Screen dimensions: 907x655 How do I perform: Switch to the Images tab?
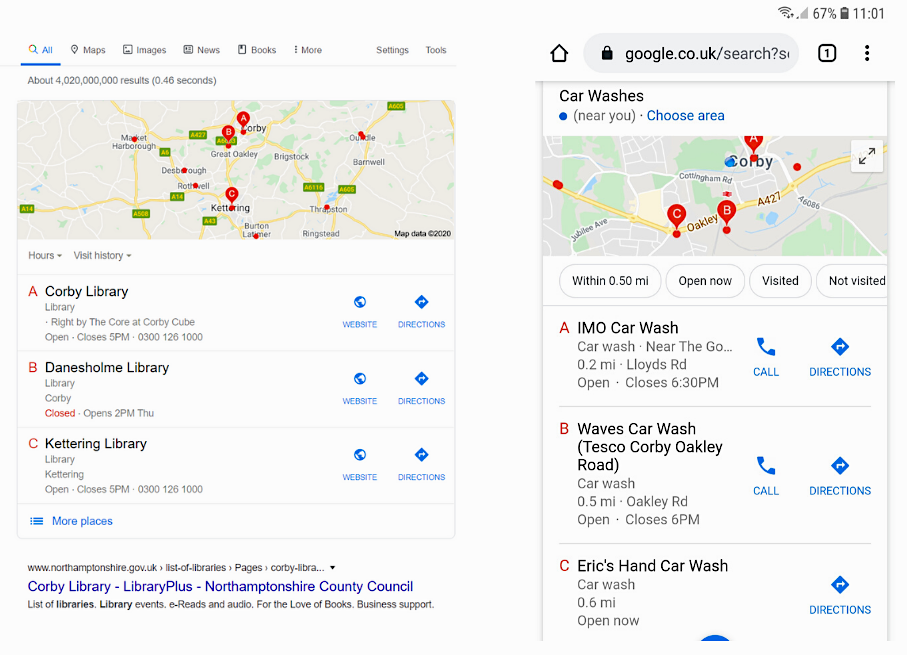(x=145, y=50)
